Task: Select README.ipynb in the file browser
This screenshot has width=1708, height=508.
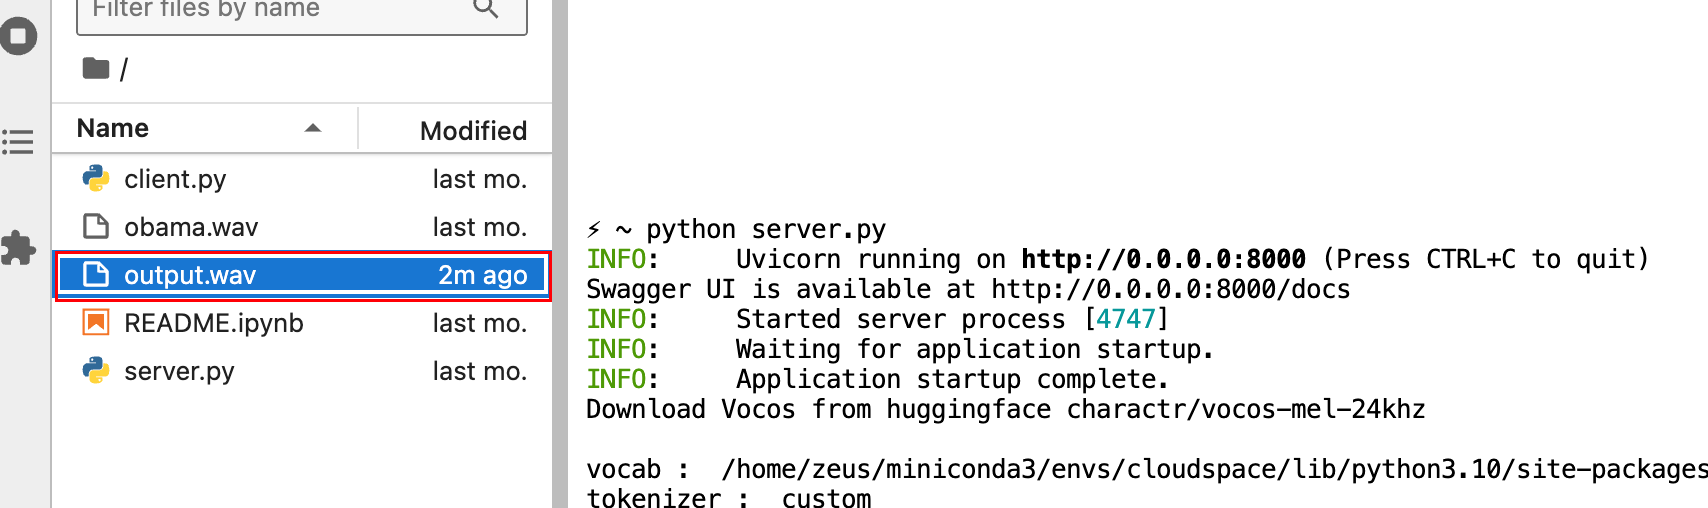Action: pyautogui.click(x=213, y=323)
